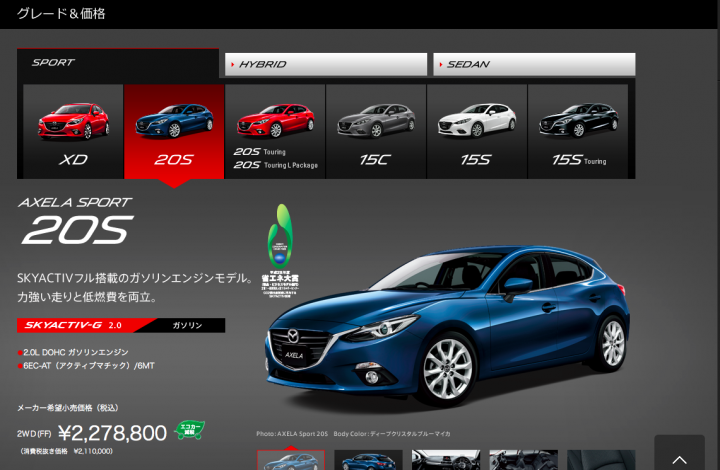Open the second rear-view gallery thumbnail
The image size is (720, 470).
click(x=368, y=460)
